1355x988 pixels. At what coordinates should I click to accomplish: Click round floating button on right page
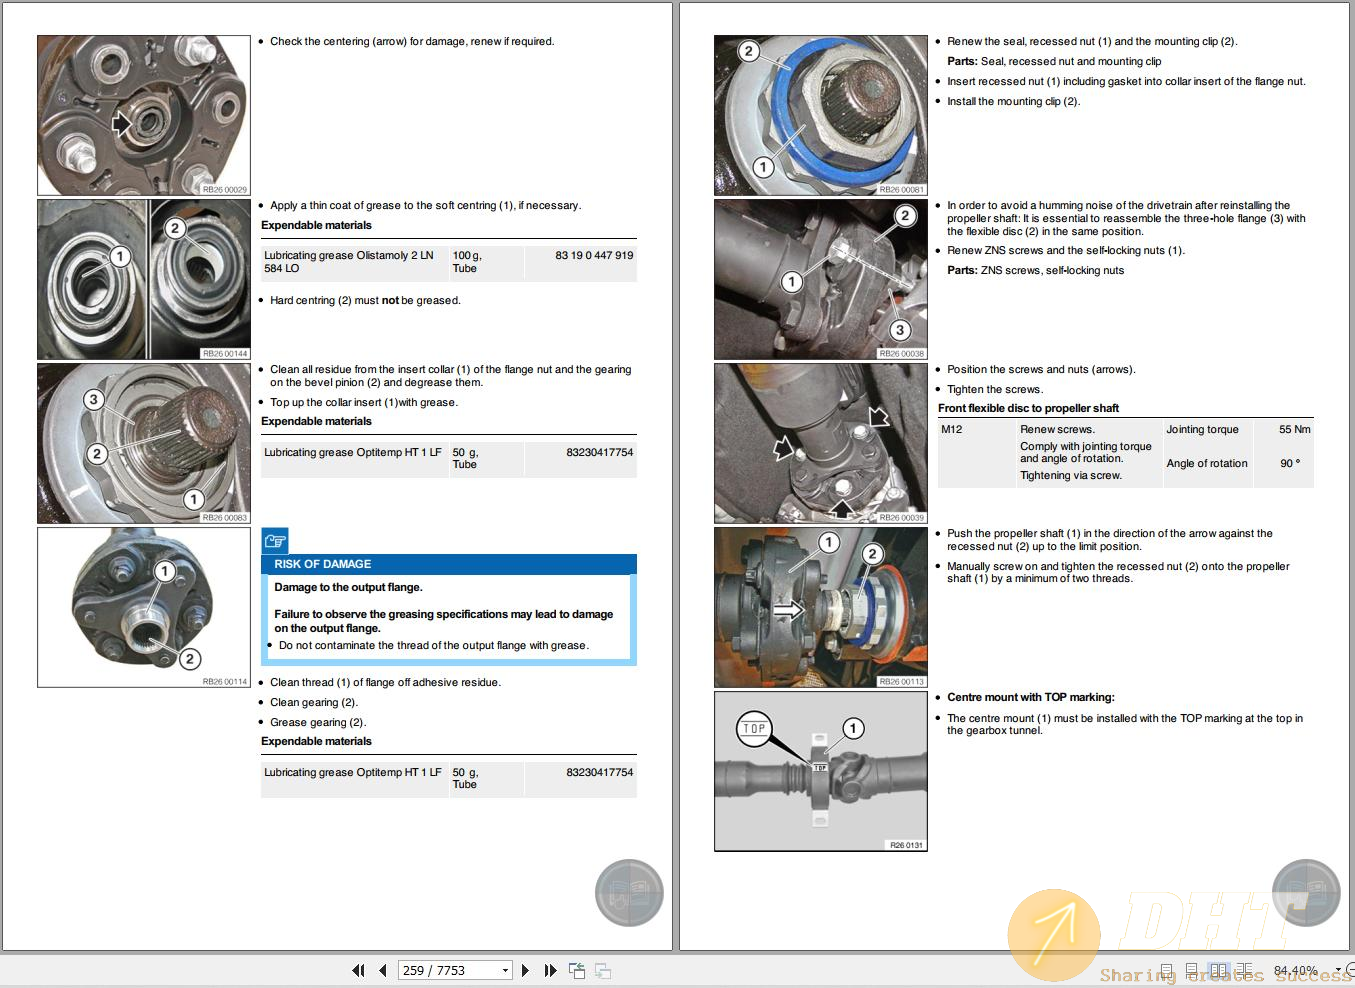tap(1306, 893)
